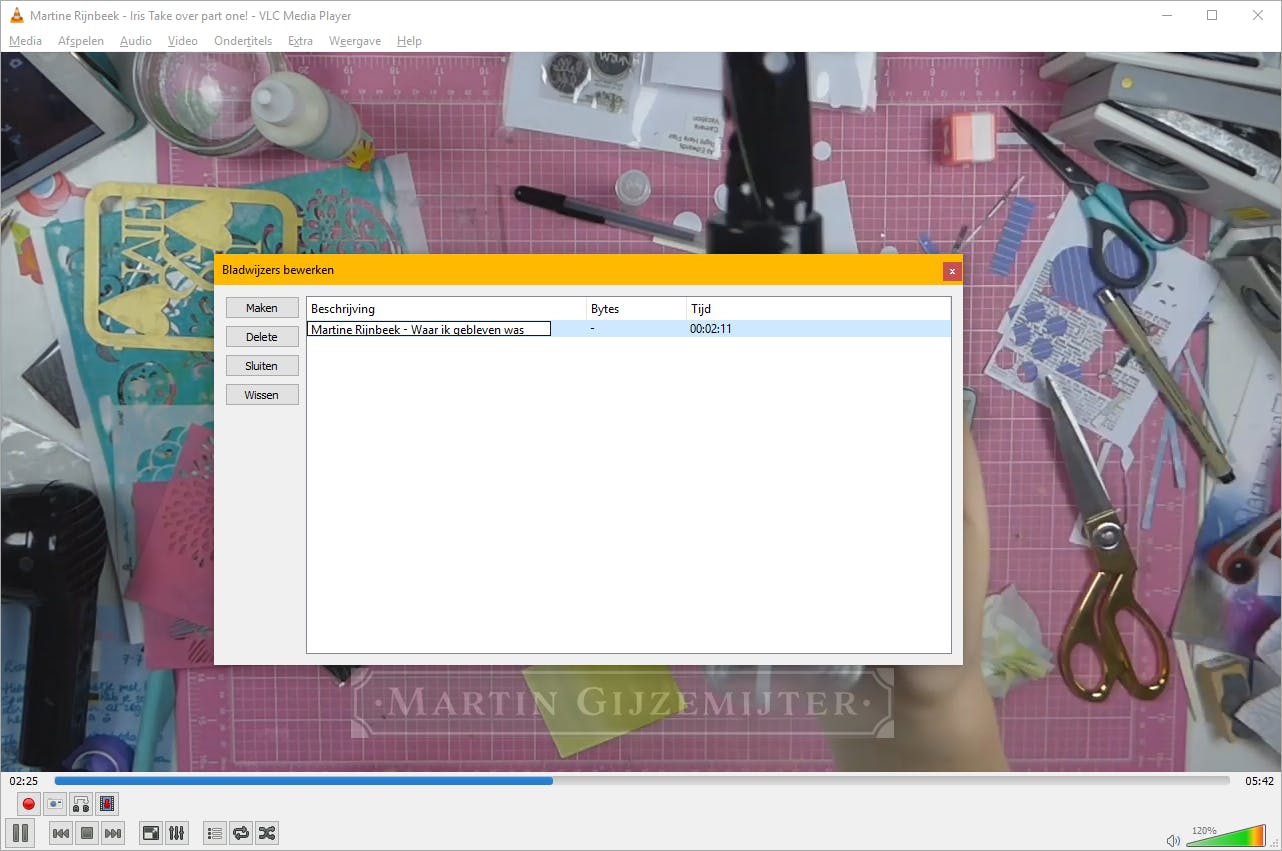Click the Beschrijving column header
The height and width of the screenshot is (851, 1282).
click(x=446, y=309)
